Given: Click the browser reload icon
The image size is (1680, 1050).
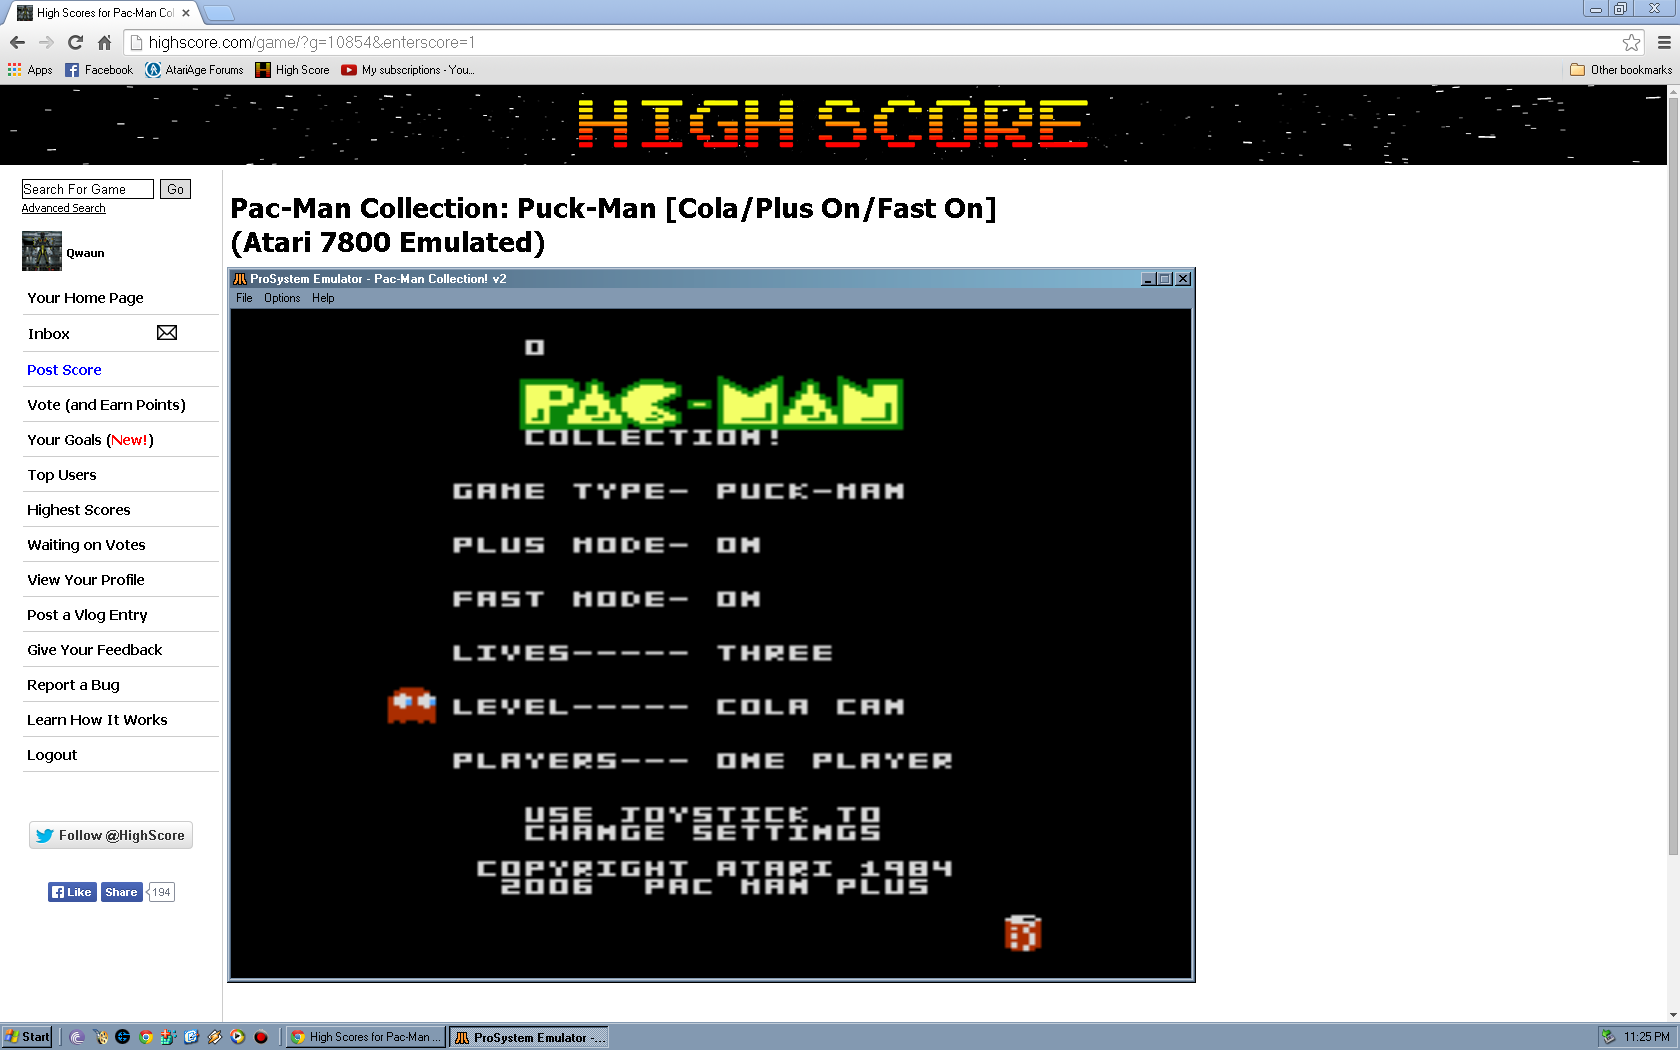Looking at the screenshot, I should pos(75,42).
